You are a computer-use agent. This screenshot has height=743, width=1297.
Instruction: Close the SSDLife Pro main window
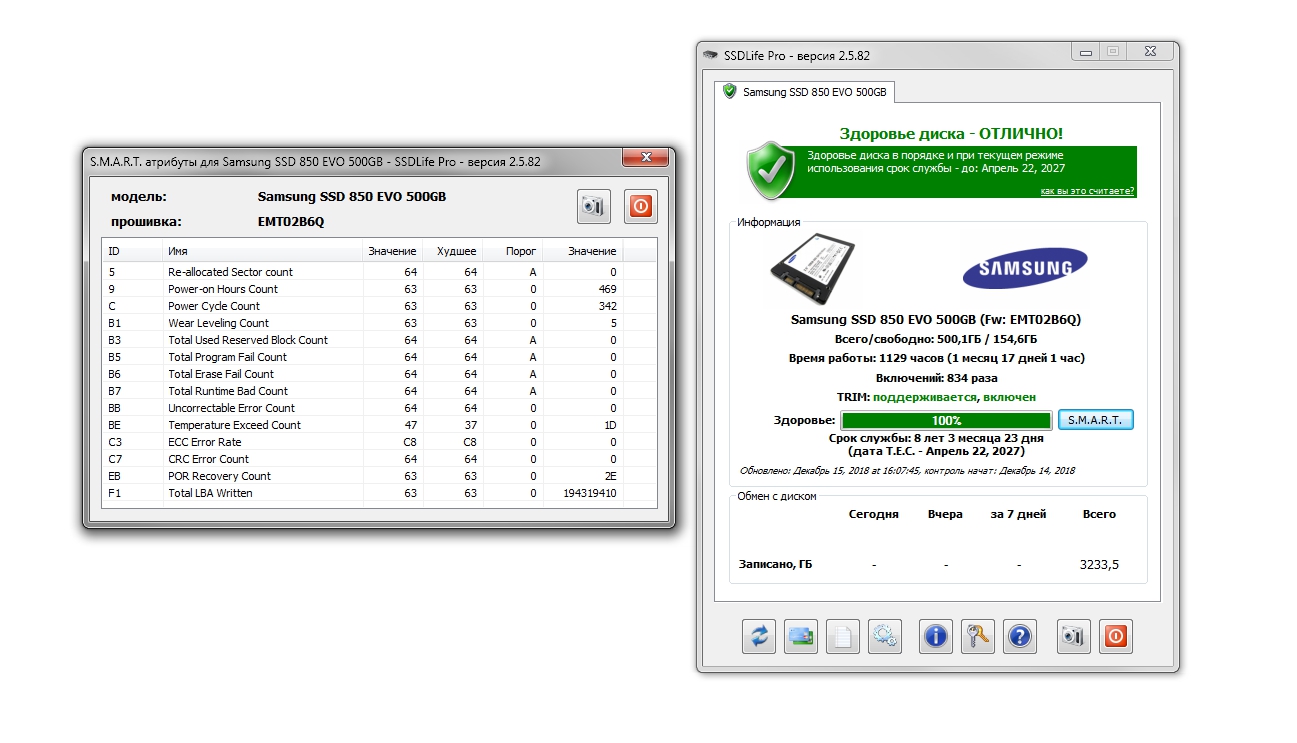1149,51
